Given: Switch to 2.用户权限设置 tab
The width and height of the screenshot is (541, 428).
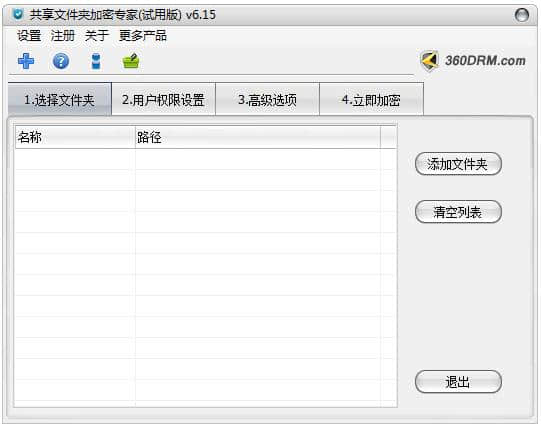Looking at the screenshot, I should (164, 99).
